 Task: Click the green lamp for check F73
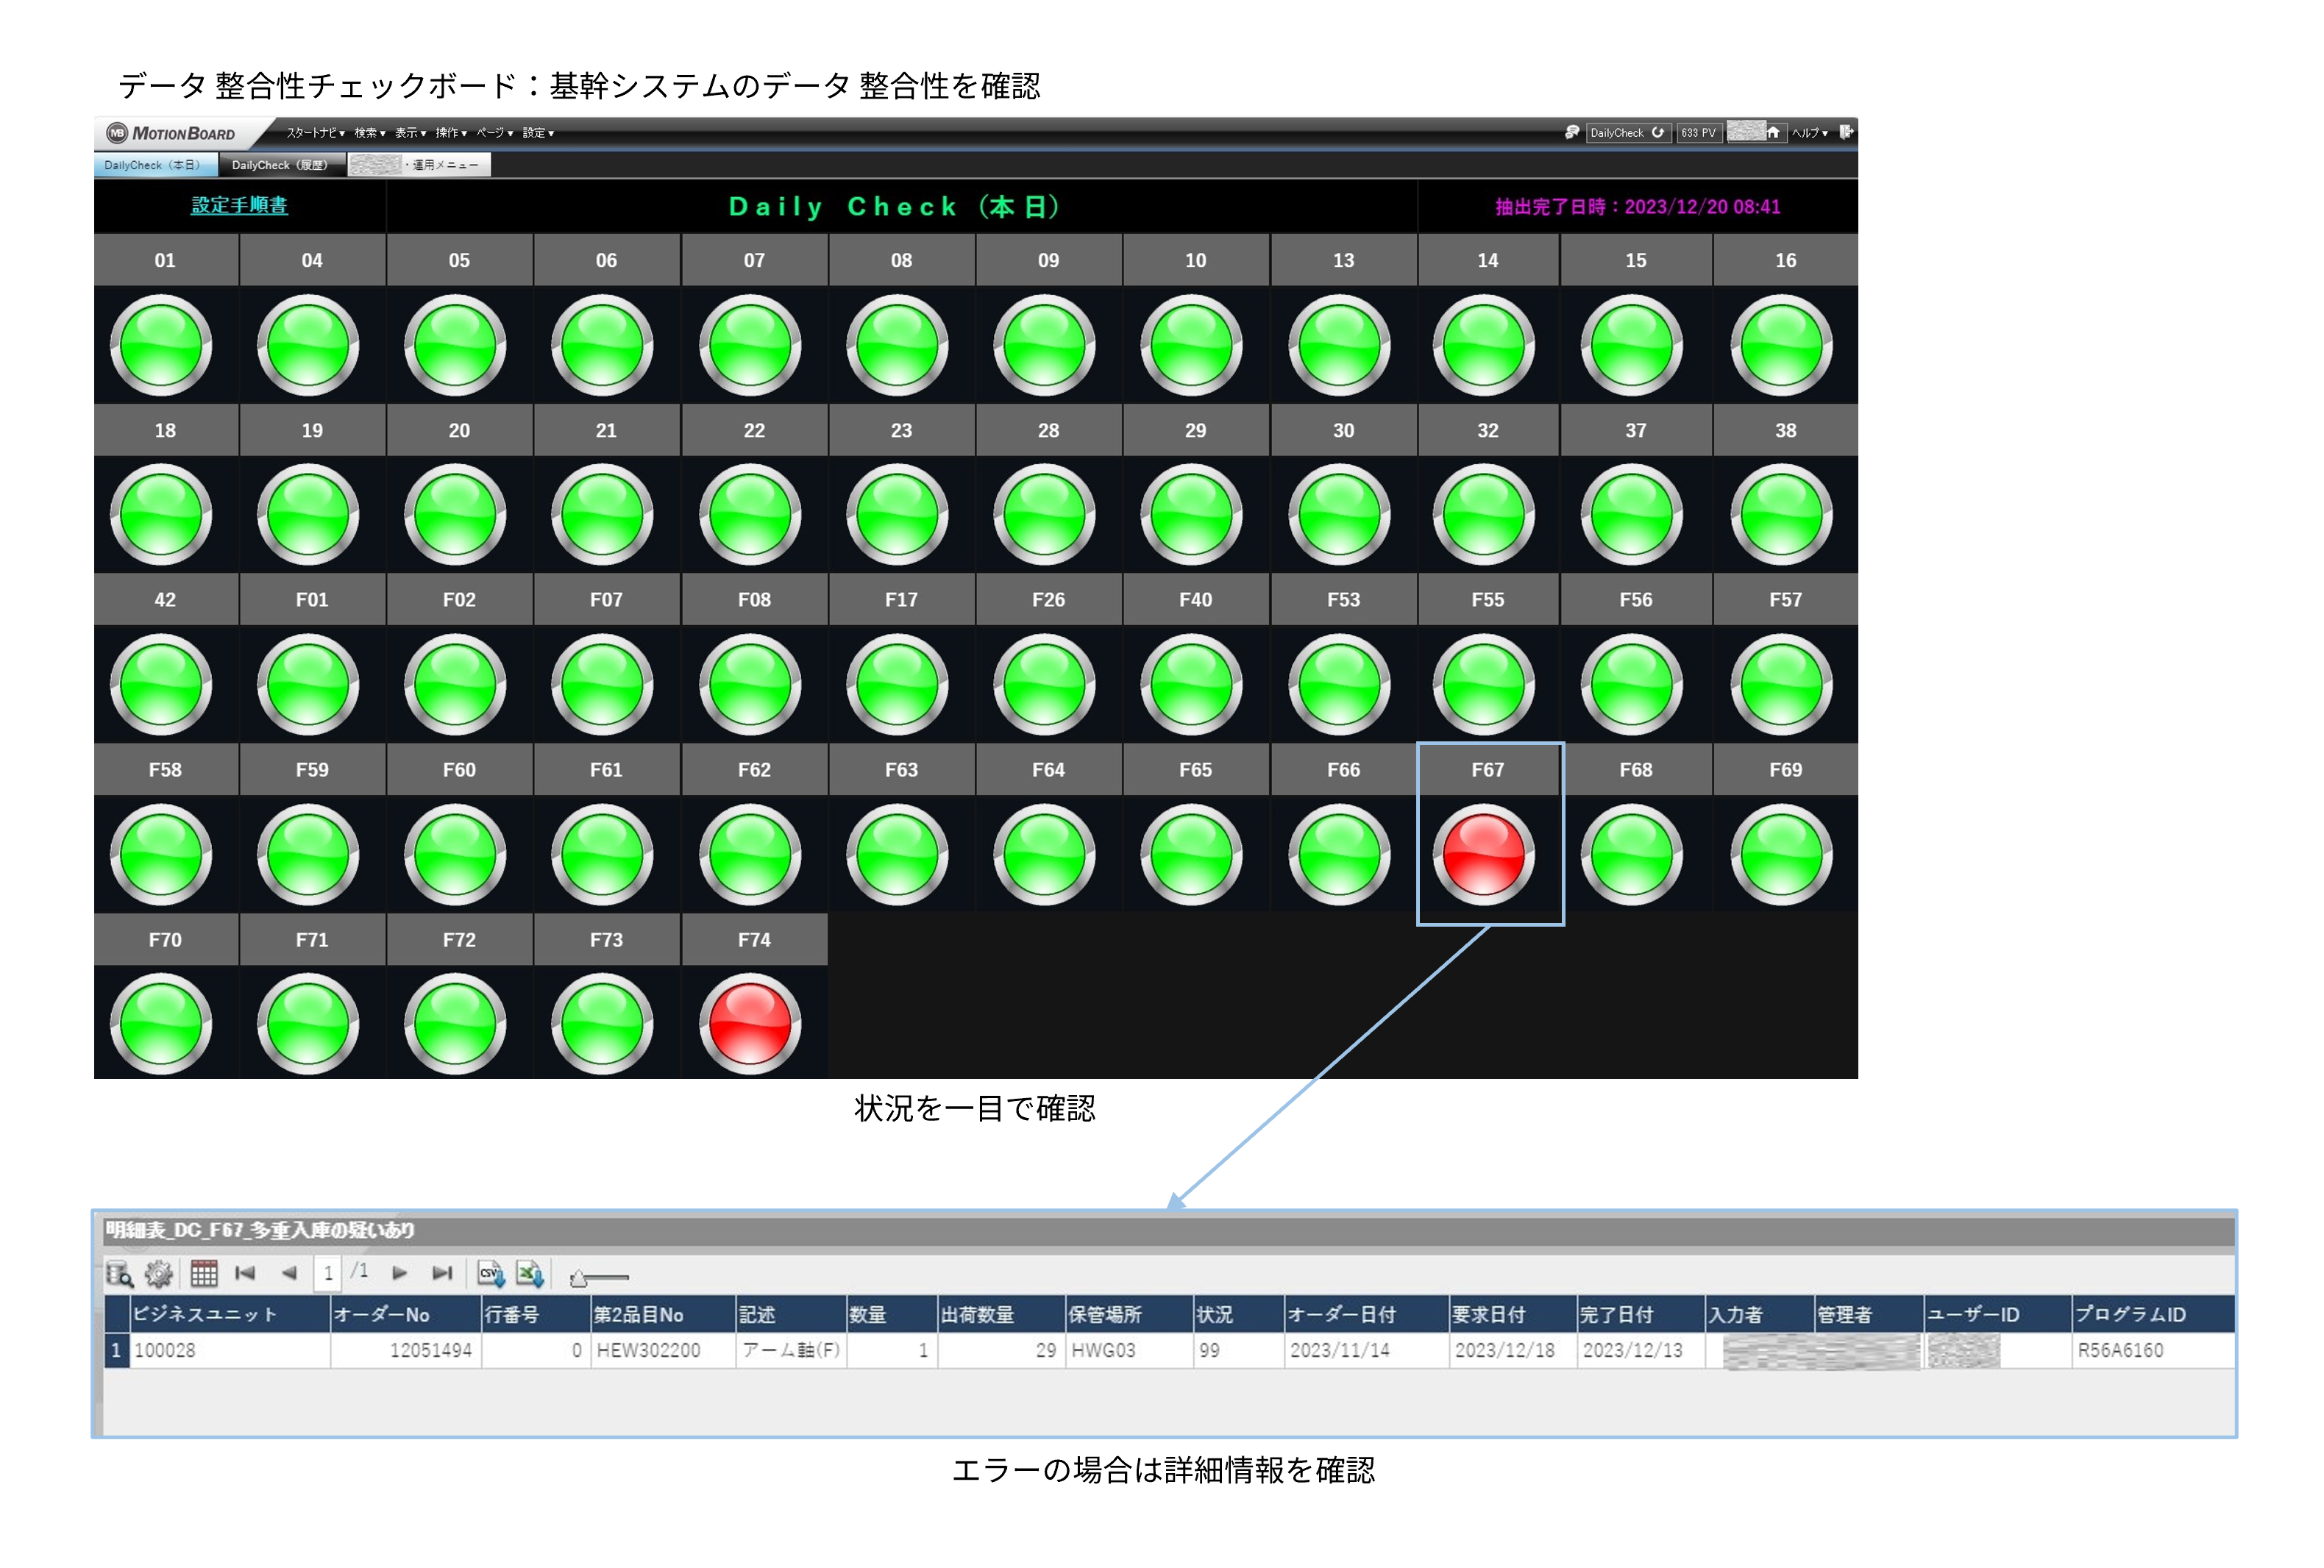tap(602, 1024)
